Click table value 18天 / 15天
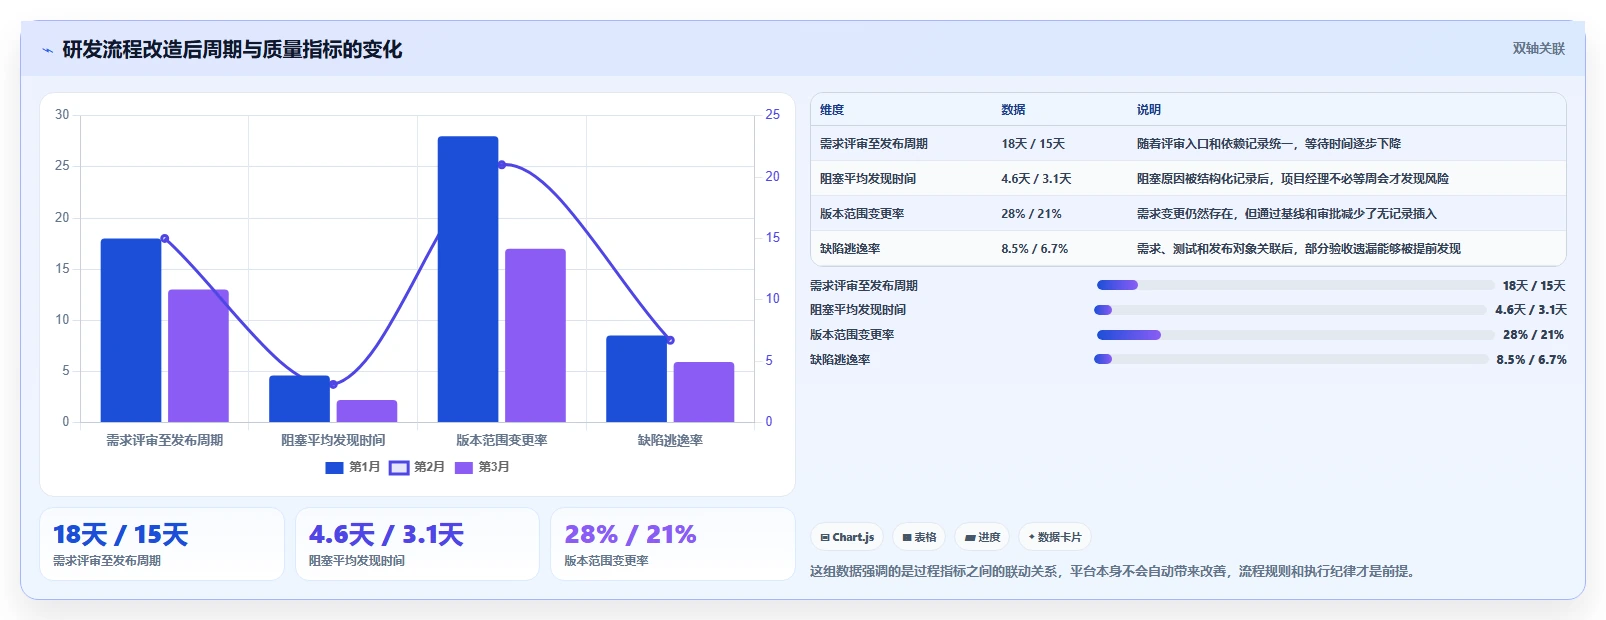This screenshot has width=1606, height=620. (x=1033, y=144)
